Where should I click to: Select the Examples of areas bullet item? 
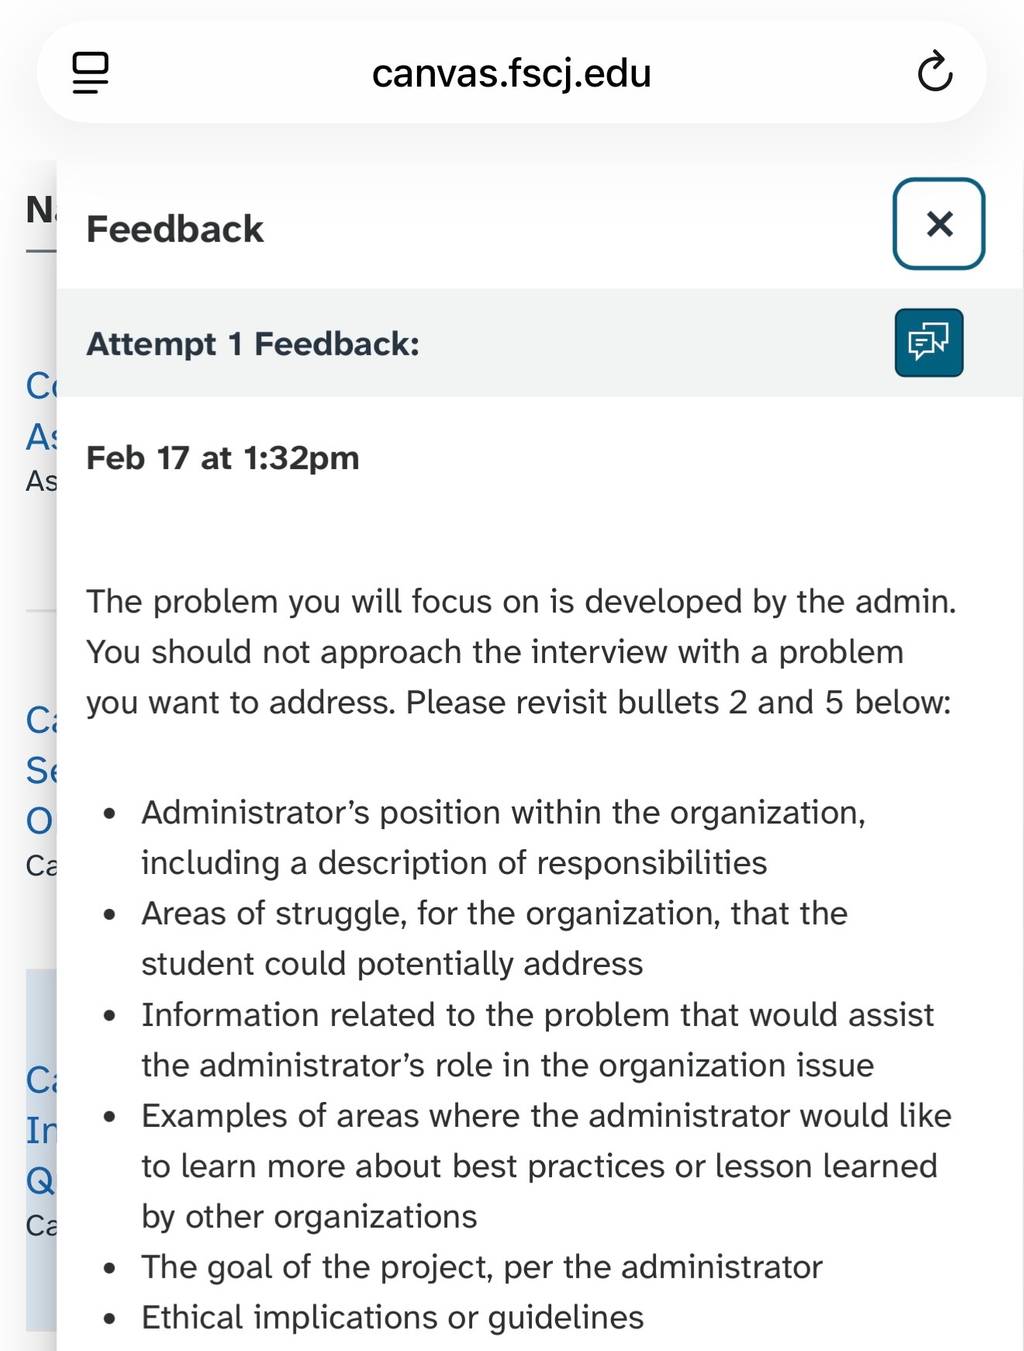(546, 1166)
